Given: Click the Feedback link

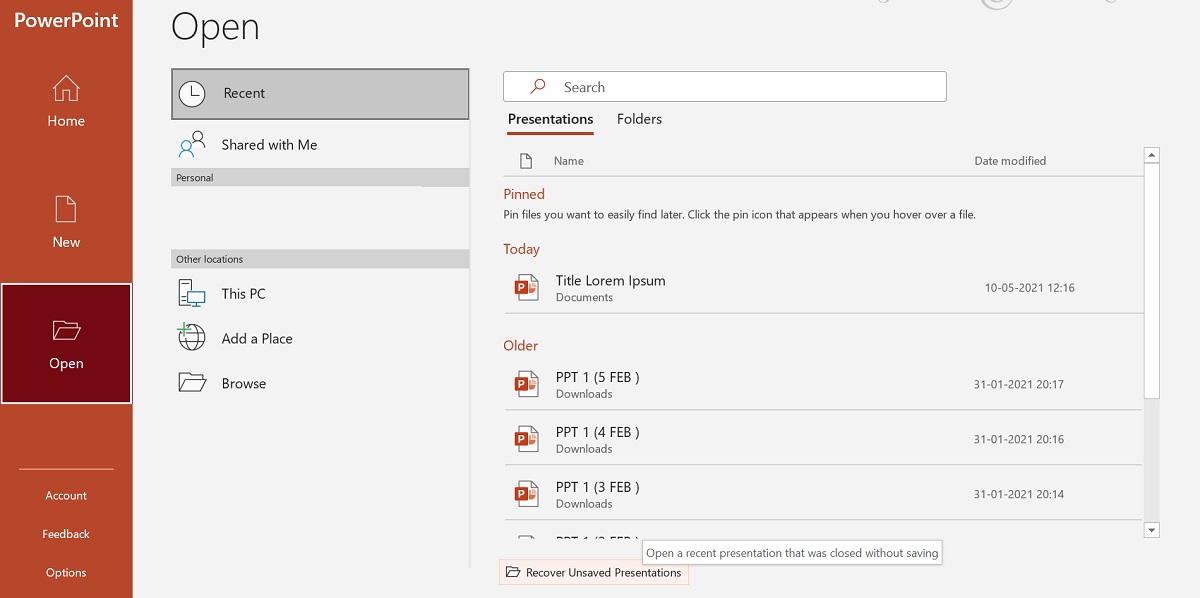Looking at the screenshot, I should (x=66, y=533).
